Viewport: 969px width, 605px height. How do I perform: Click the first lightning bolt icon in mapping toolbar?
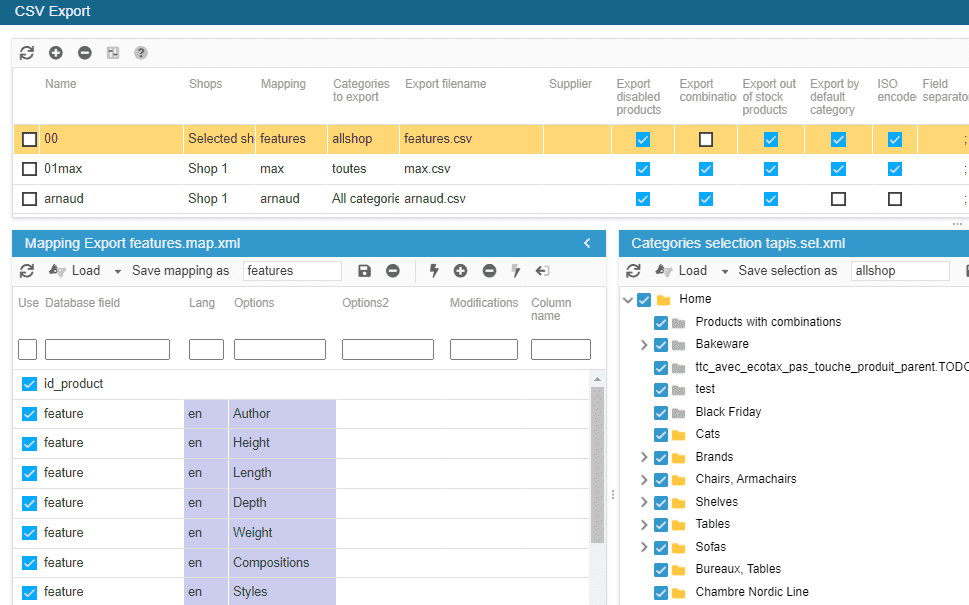tap(434, 271)
